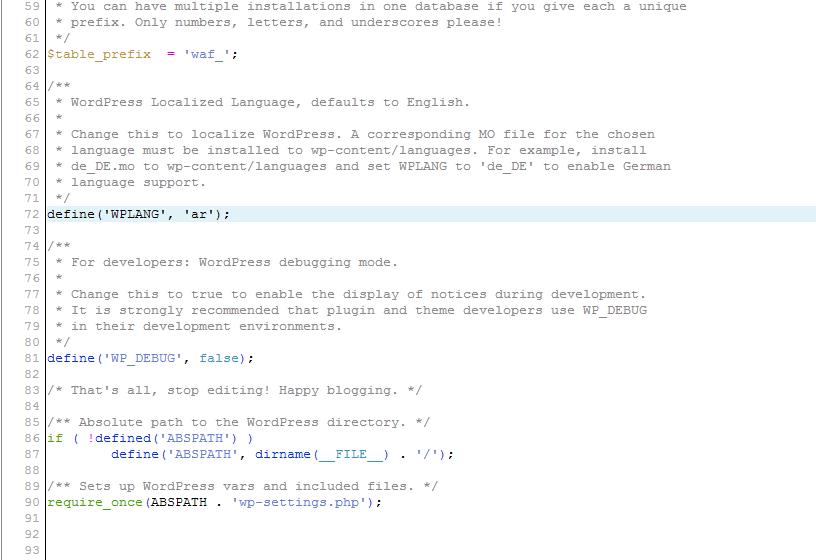Click the dirname function call

pyautogui.click(x=283, y=454)
